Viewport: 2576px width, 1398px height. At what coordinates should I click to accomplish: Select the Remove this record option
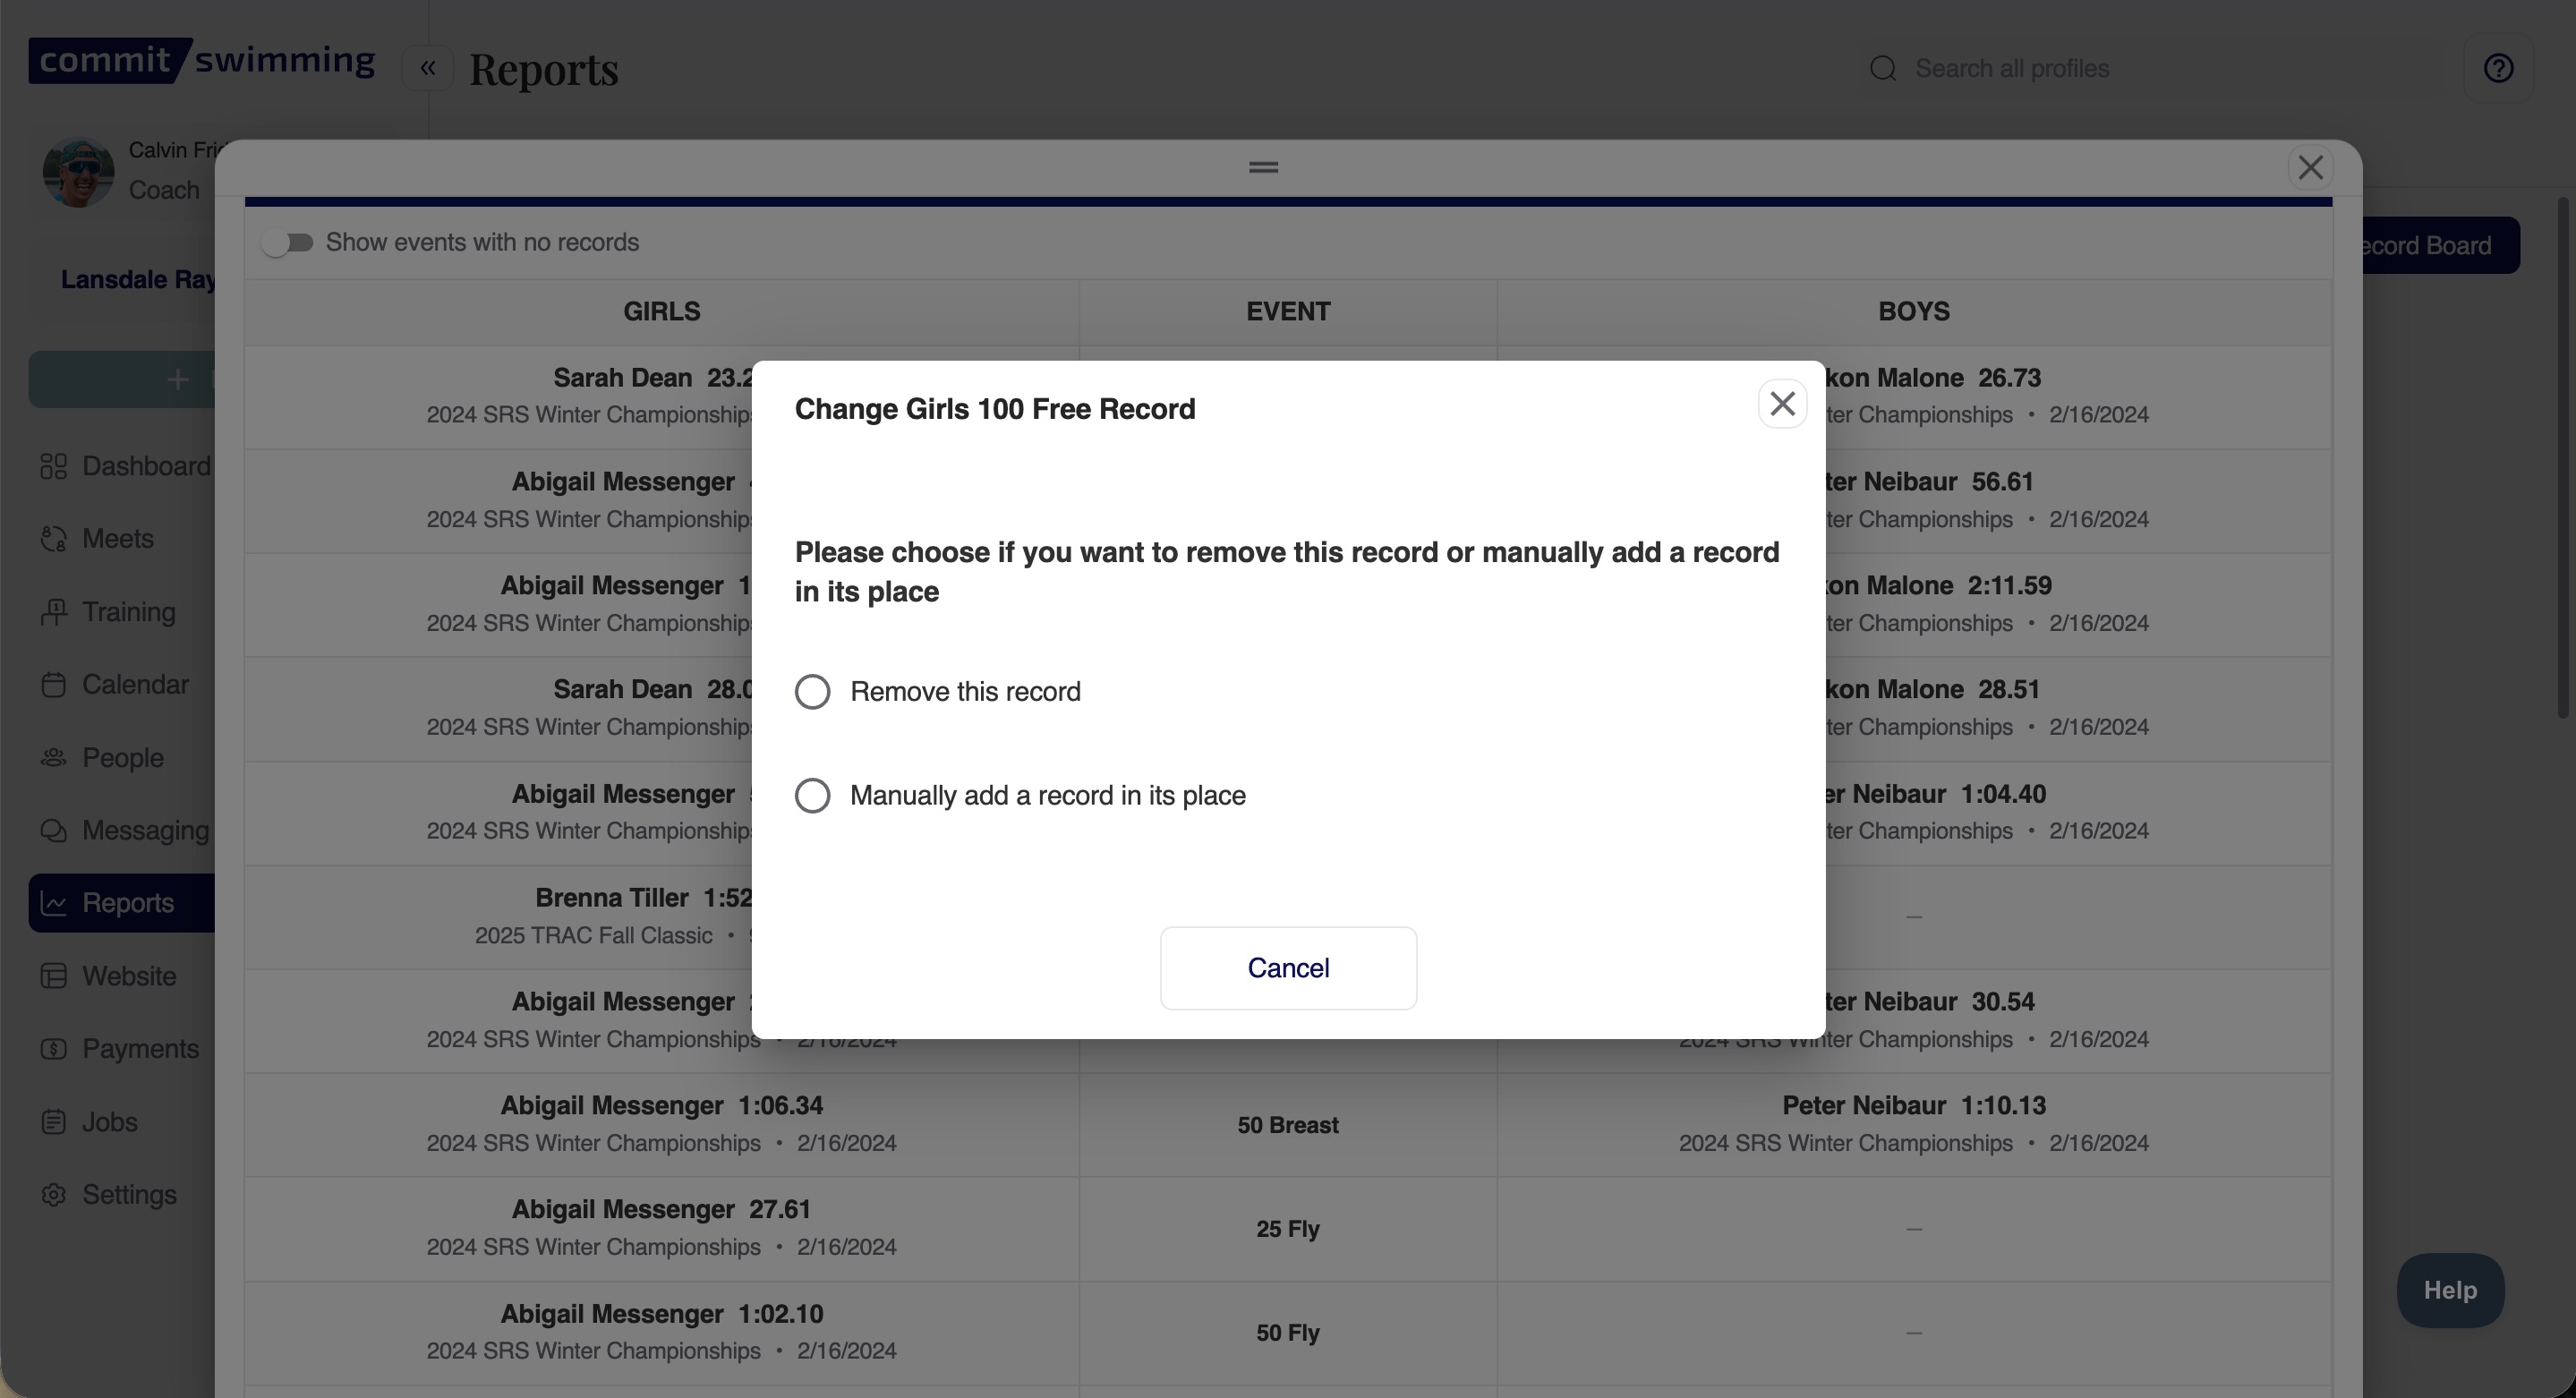click(x=812, y=692)
